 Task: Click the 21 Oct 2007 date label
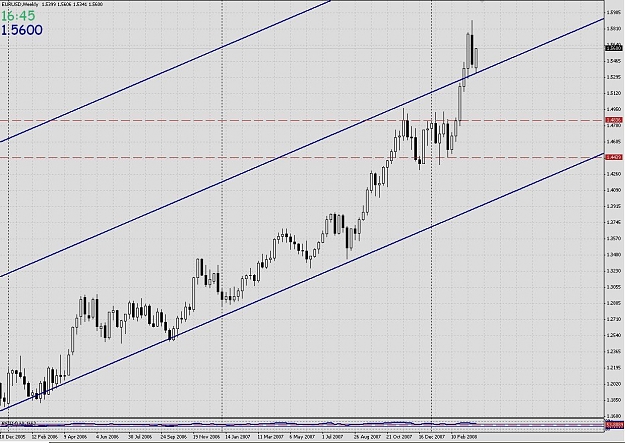399,437
